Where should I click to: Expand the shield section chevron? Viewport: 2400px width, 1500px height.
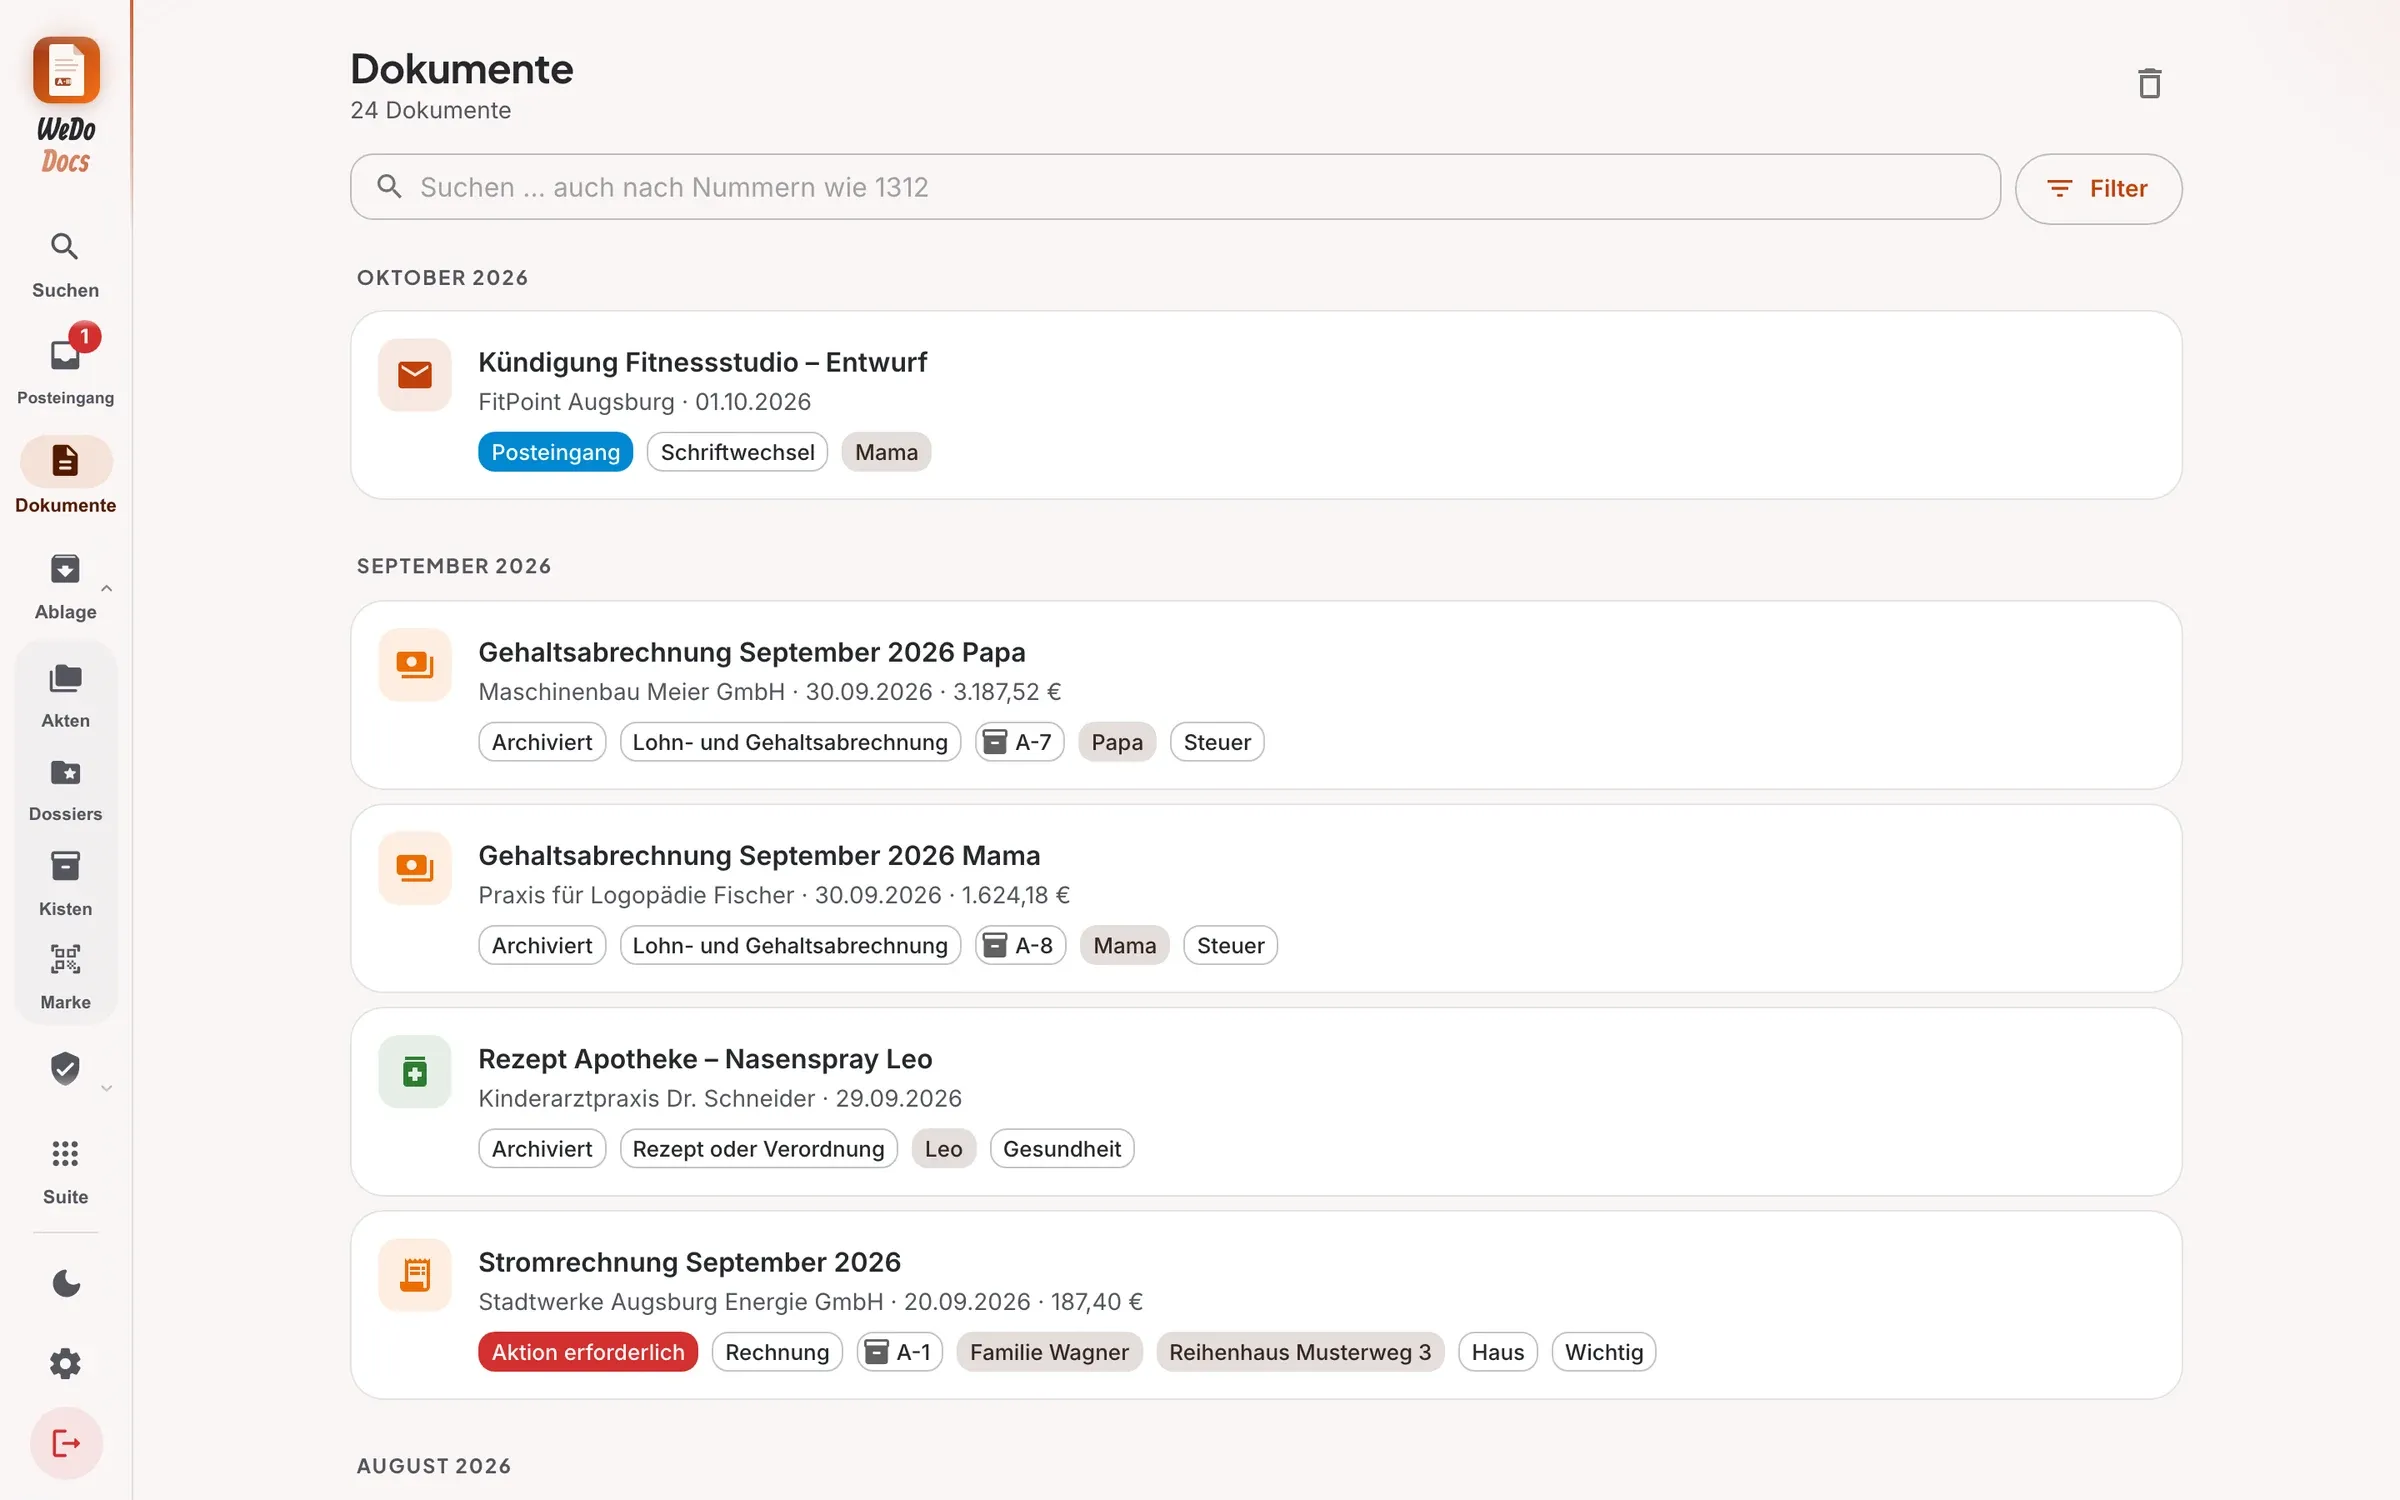[106, 1088]
